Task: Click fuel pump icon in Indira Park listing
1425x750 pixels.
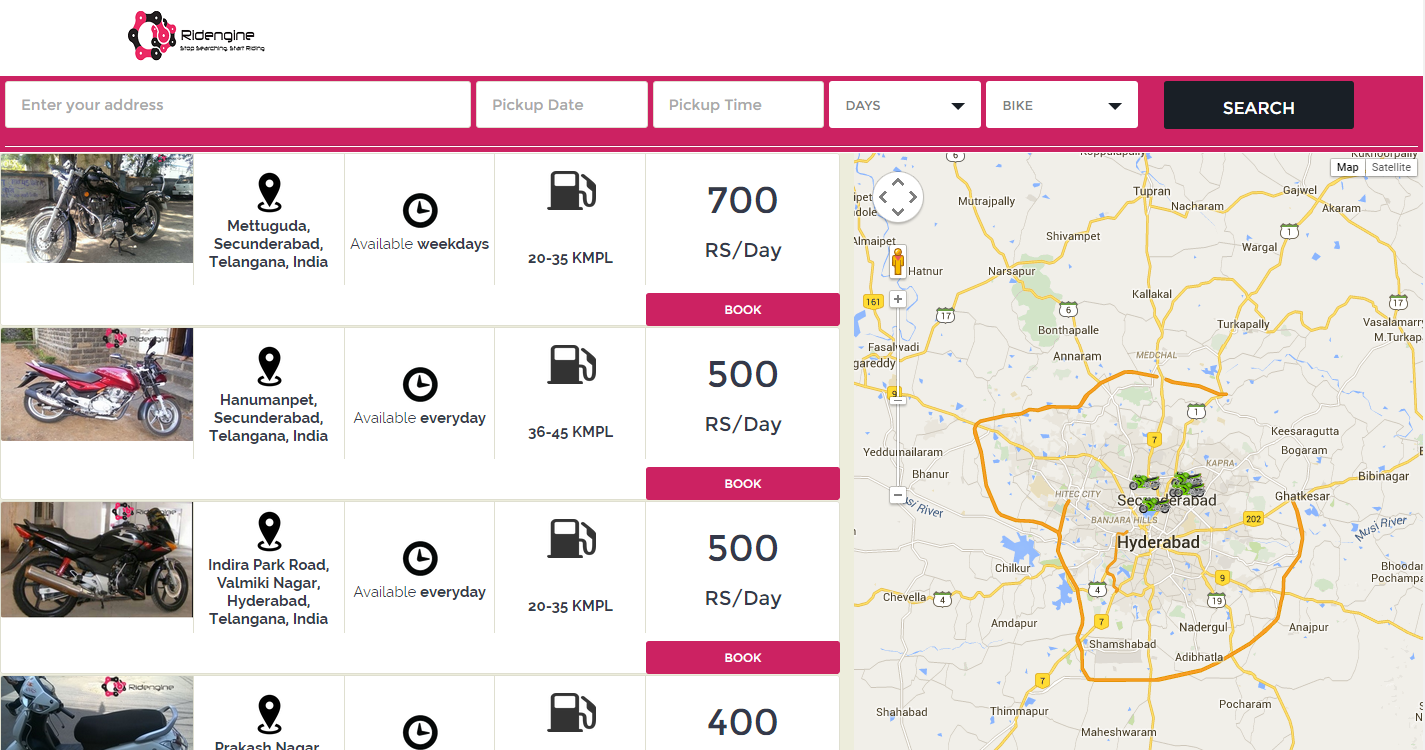Action: coord(571,538)
